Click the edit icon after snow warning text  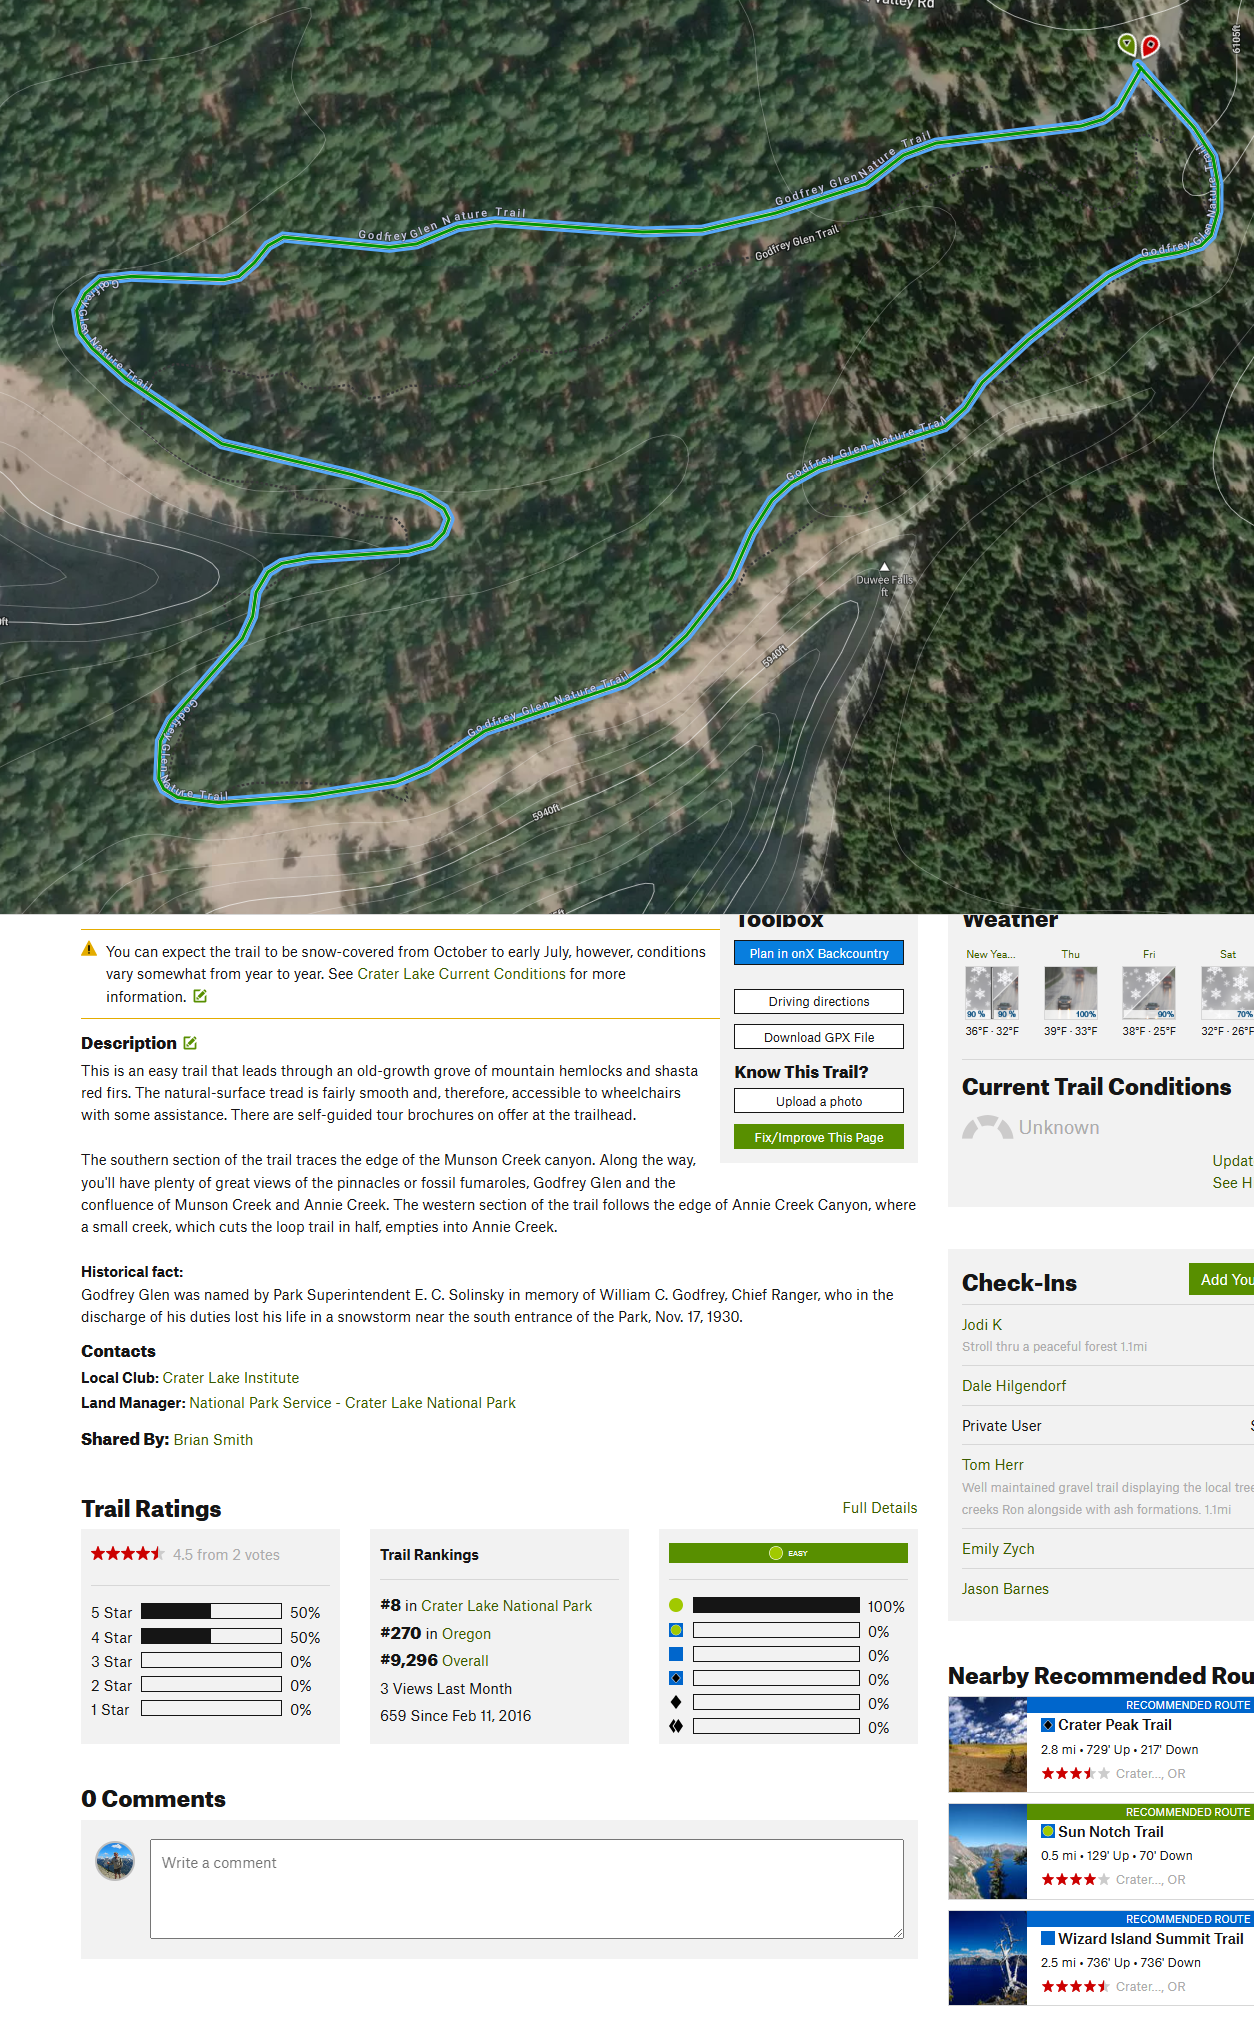point(200,996)
